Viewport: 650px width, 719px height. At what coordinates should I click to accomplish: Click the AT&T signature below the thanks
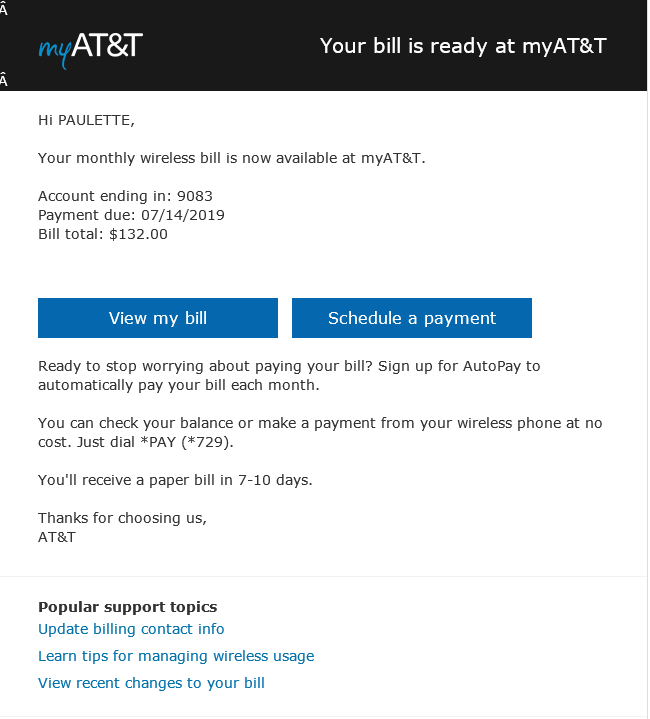57,537
